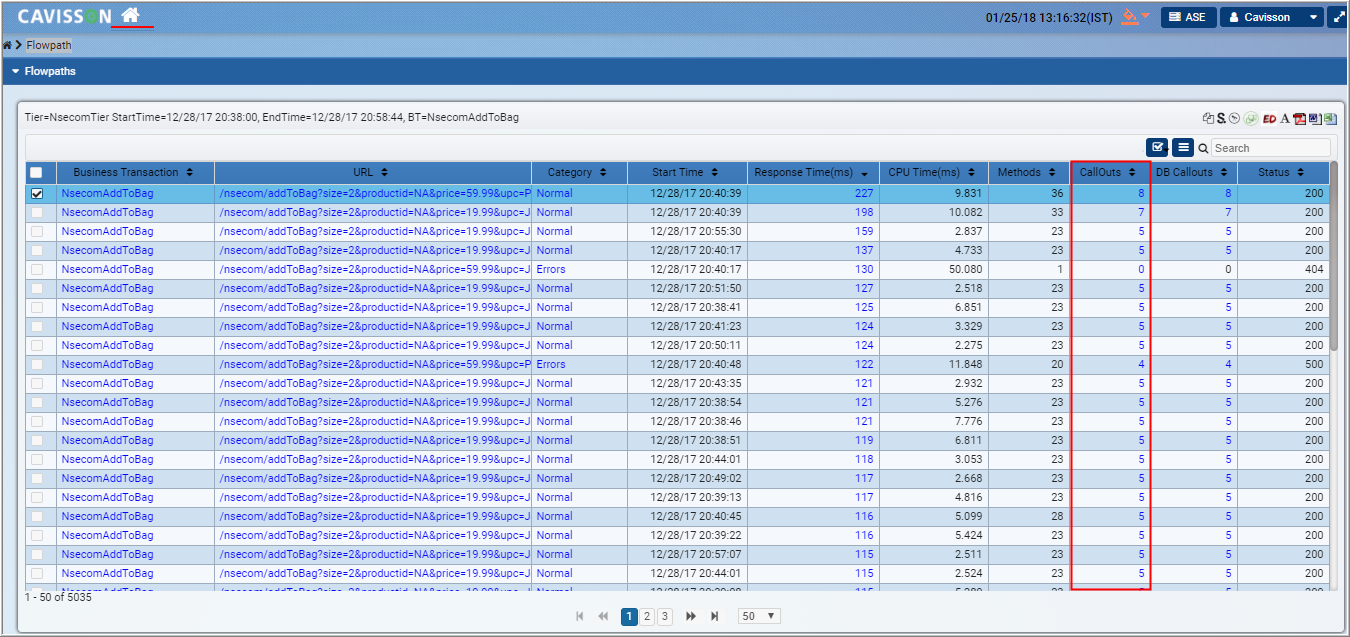This screenshot has height=637, width=1350.
Task: Go to the previous results page
Action: point(603,616)
